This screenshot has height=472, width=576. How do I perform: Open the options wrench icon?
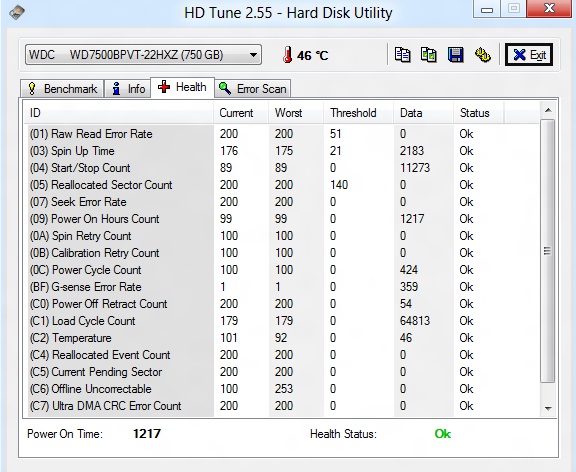click(x=482, y=55)
